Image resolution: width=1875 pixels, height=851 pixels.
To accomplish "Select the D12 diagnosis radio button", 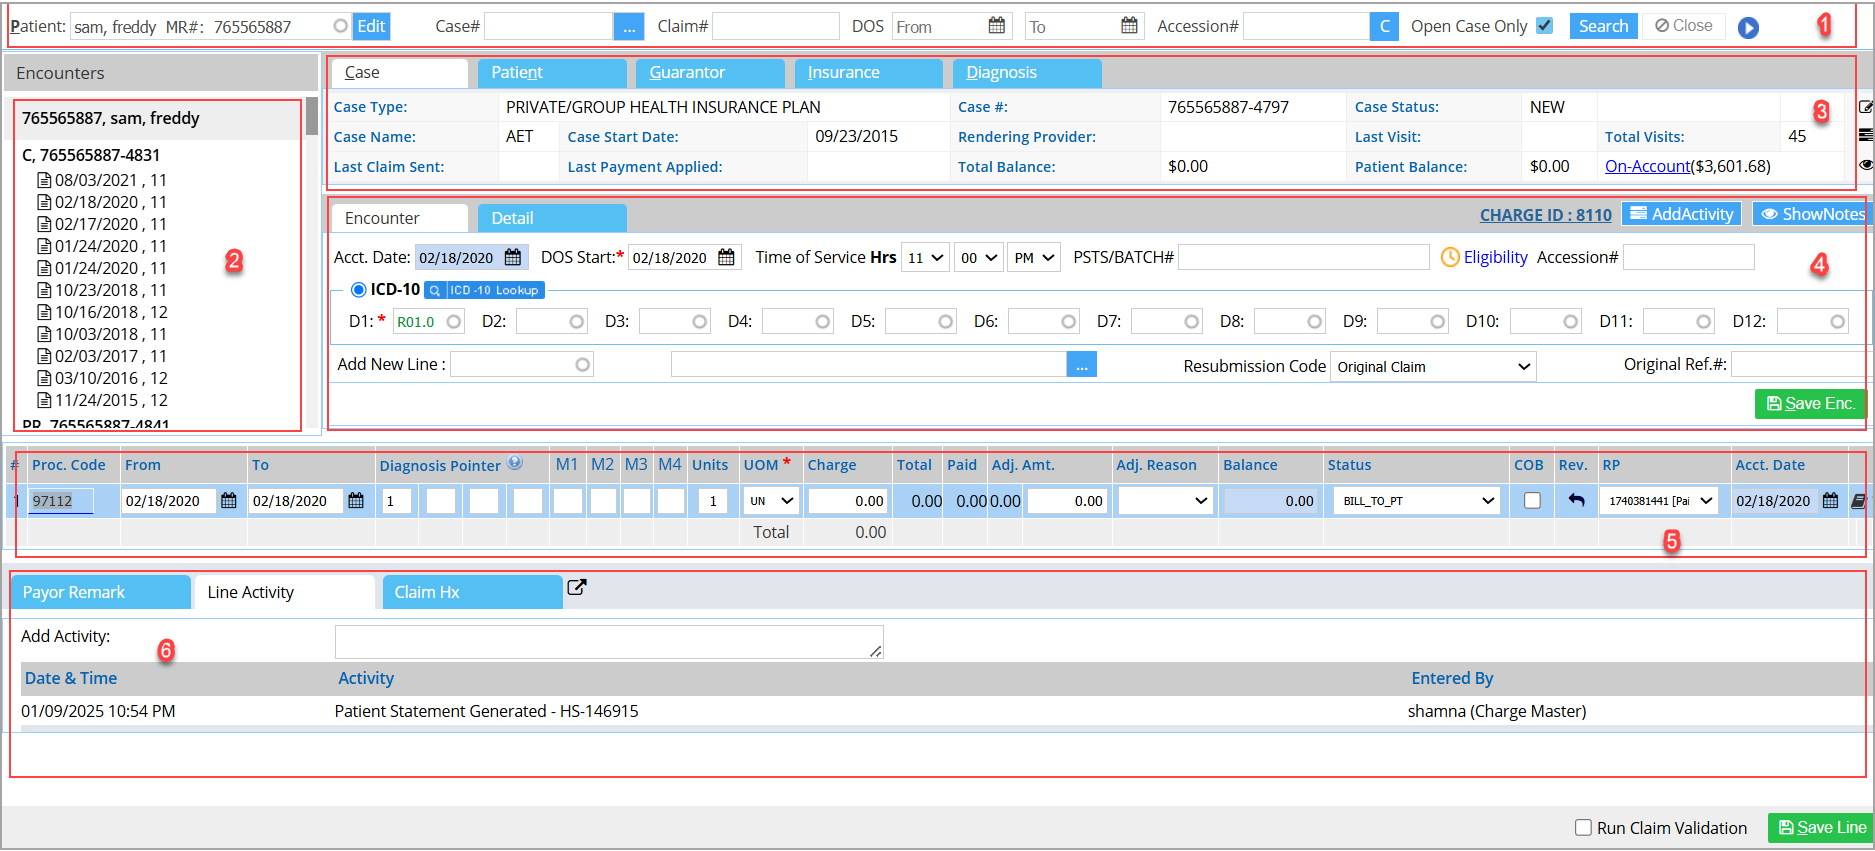I will point(1838,321).
